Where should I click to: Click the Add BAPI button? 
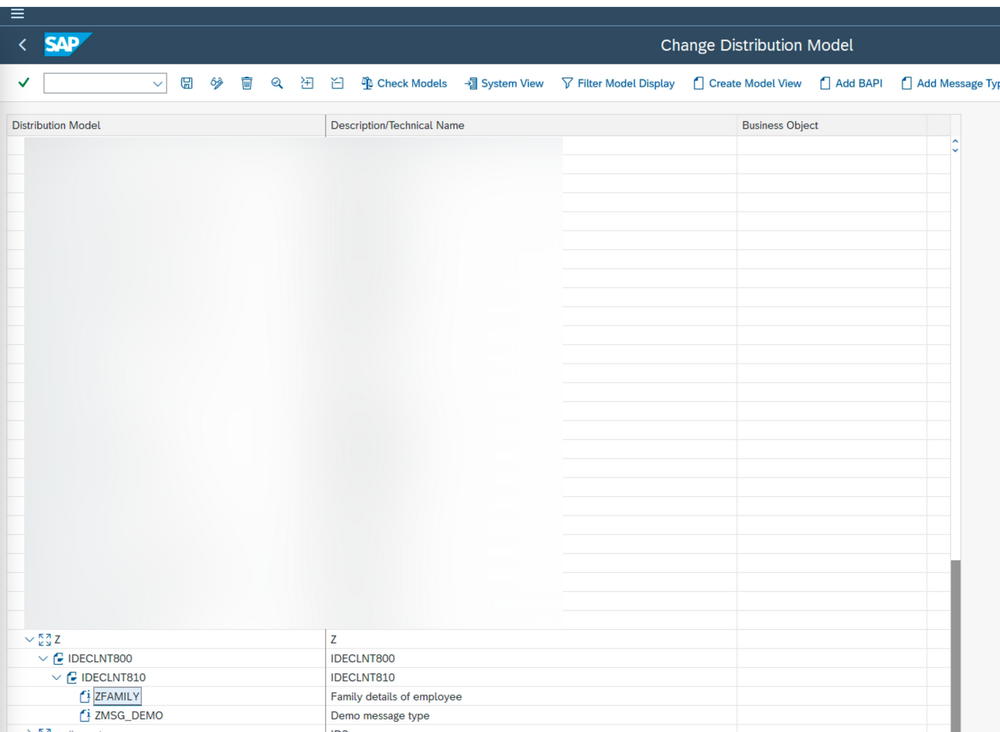point(851,83)
